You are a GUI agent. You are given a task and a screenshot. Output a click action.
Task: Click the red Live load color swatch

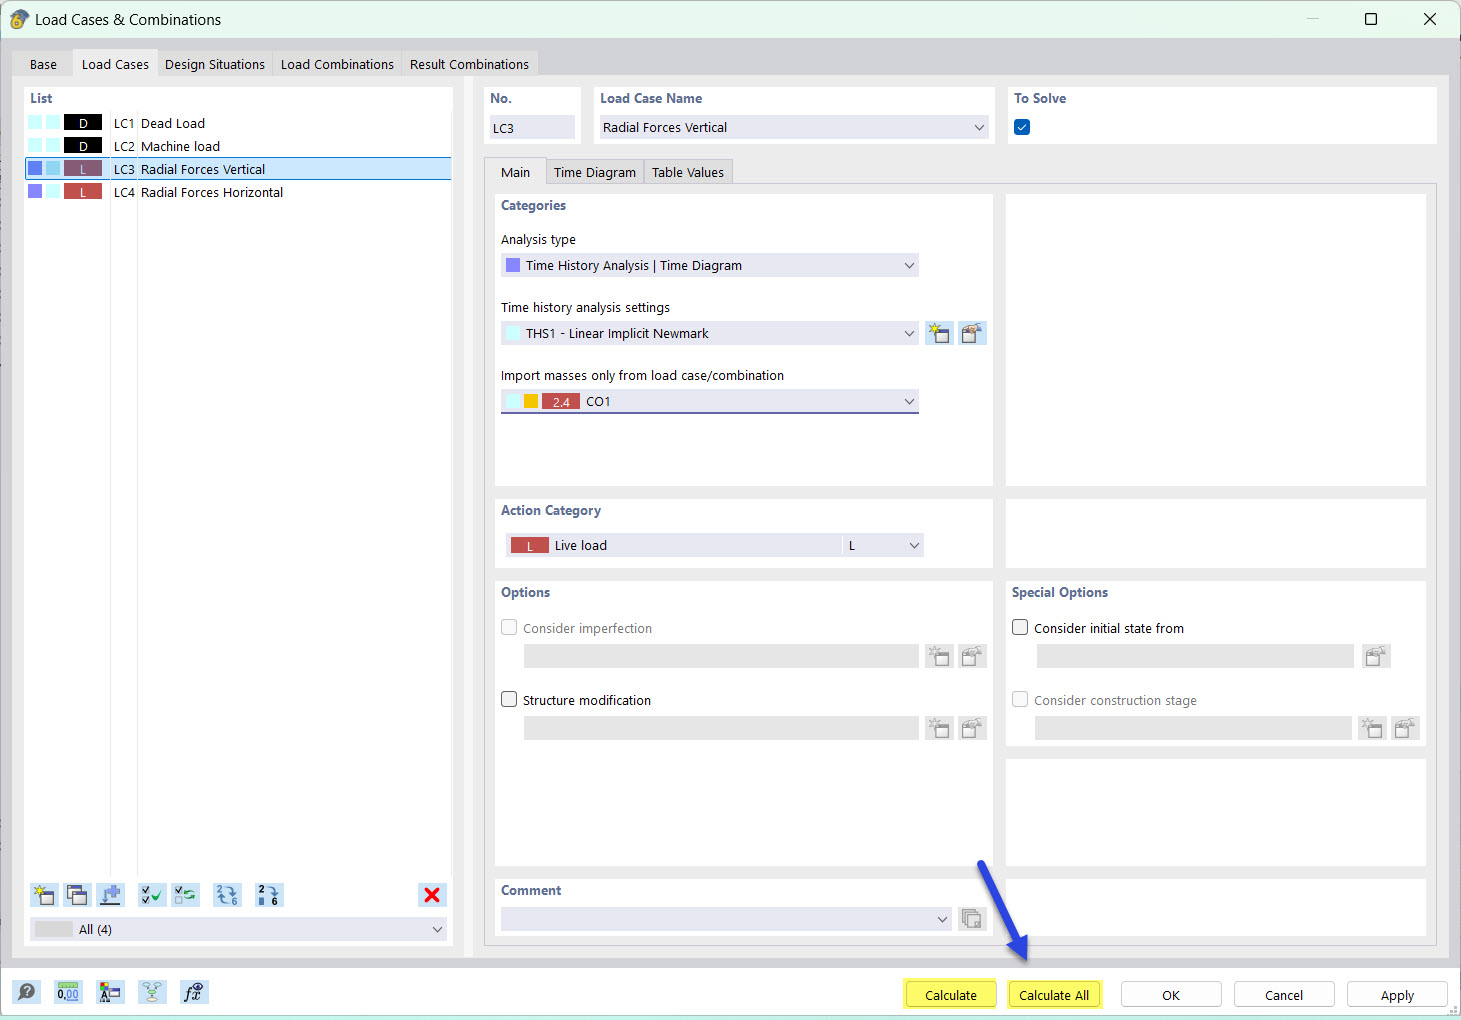click(529, 544)
